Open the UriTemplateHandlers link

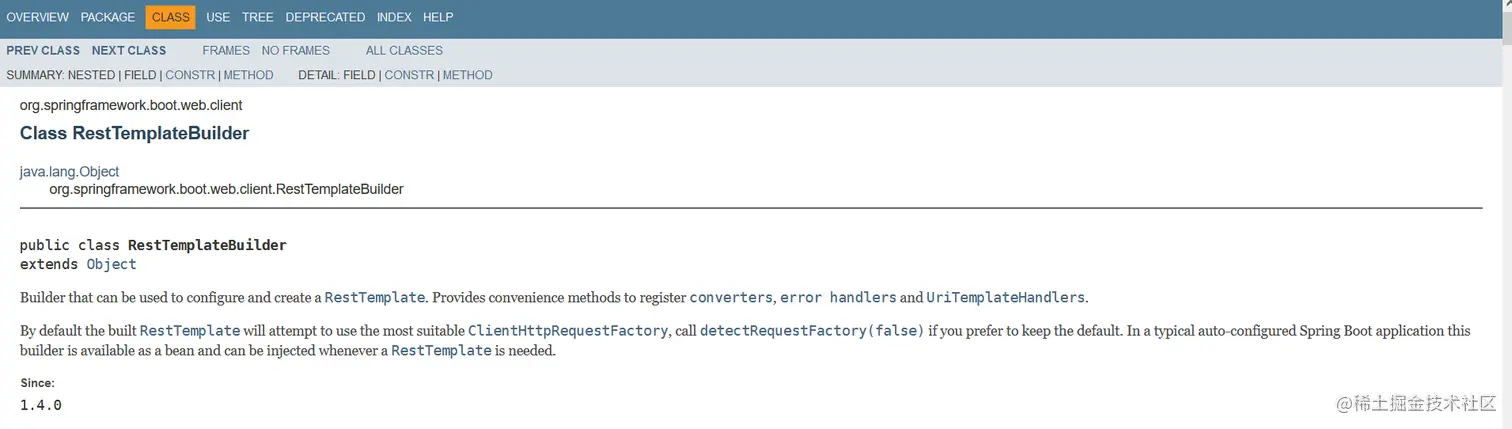click(1005, 297)
